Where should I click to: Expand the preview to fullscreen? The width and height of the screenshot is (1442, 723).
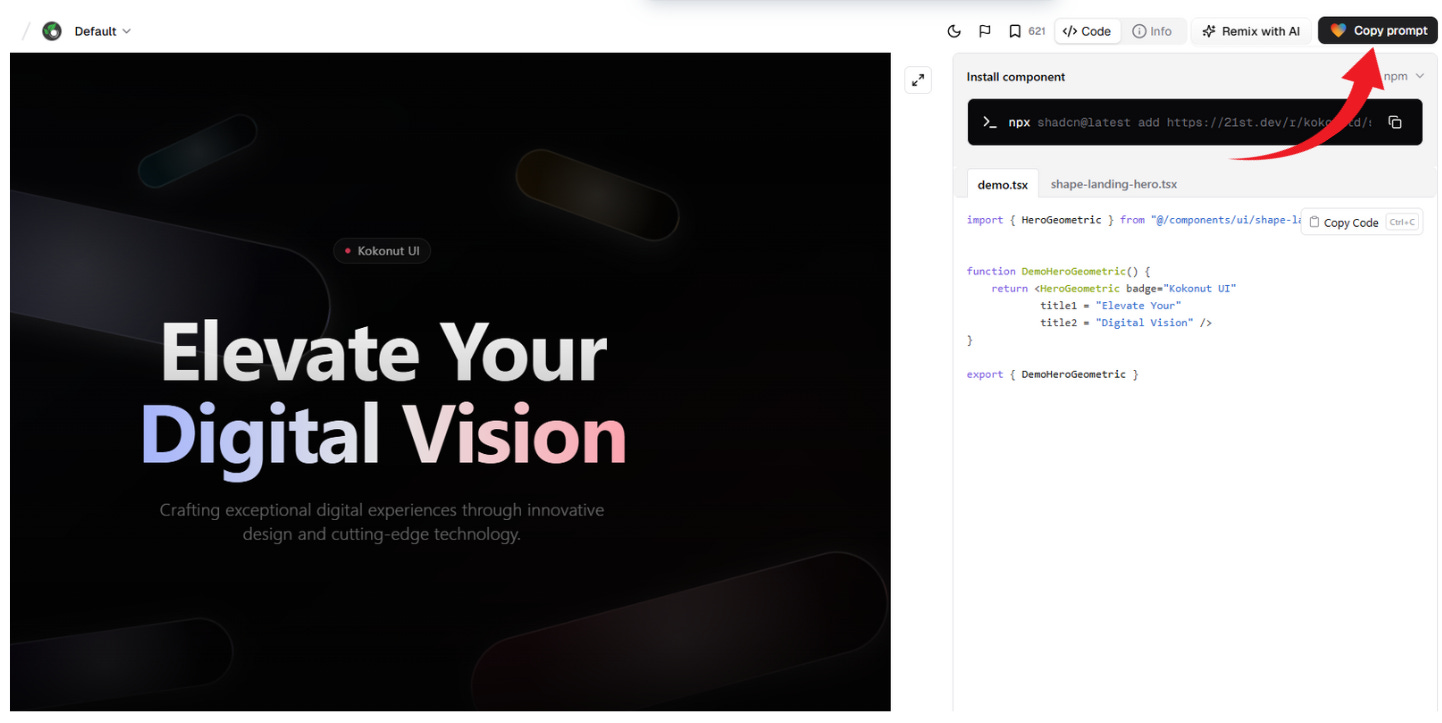click(x=918, y=80)
